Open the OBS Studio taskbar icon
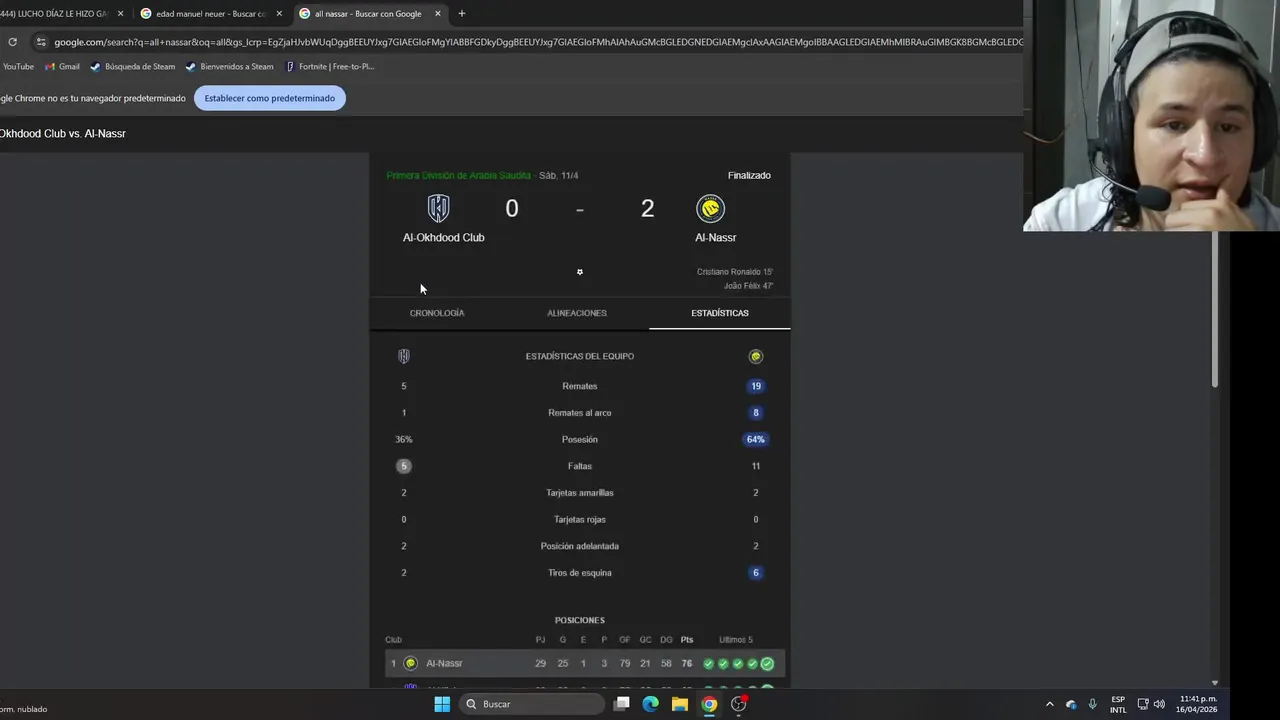The image size is (1280, 720). (x=739, y=704)
